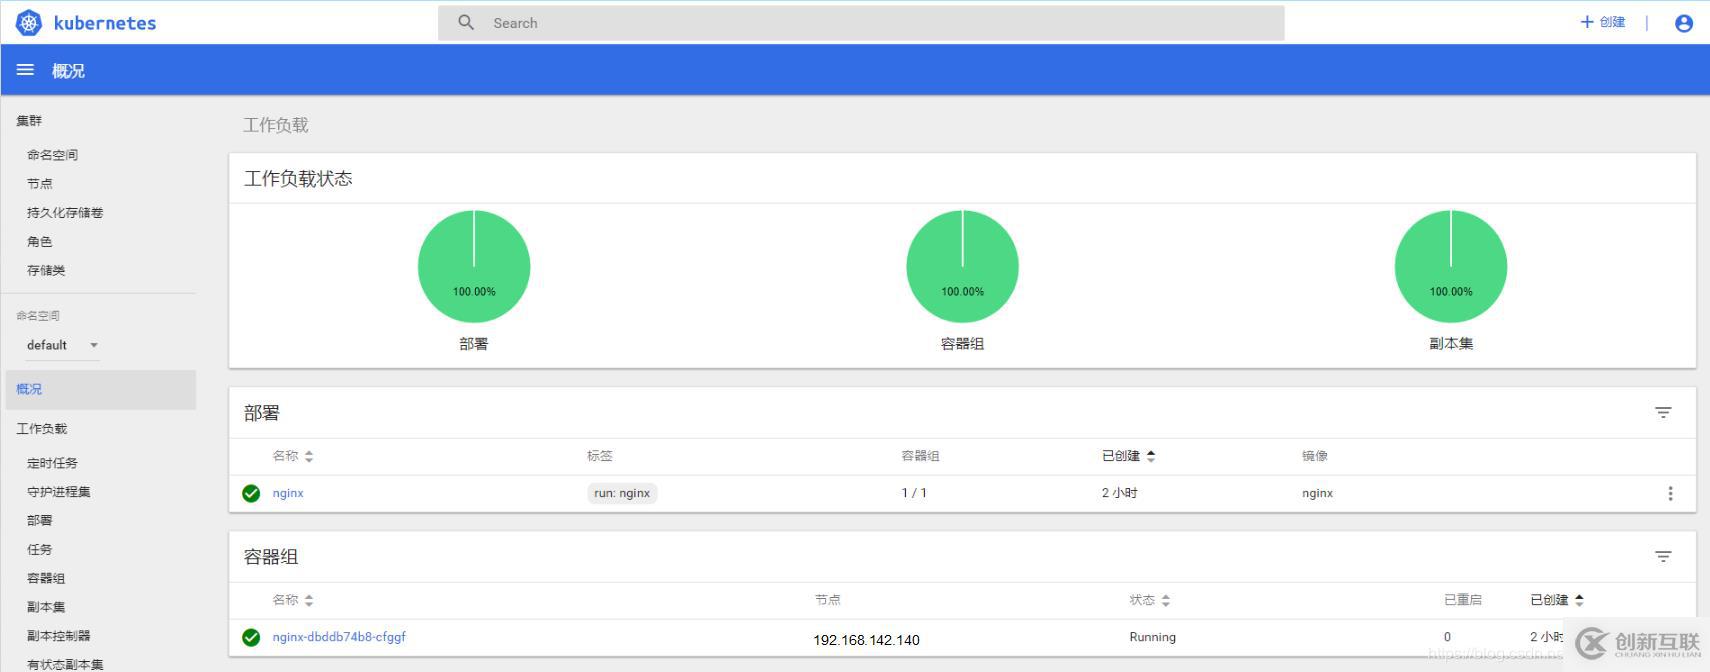
Task: Click green status icon of nginx deployment
Action: coord(251,493)
